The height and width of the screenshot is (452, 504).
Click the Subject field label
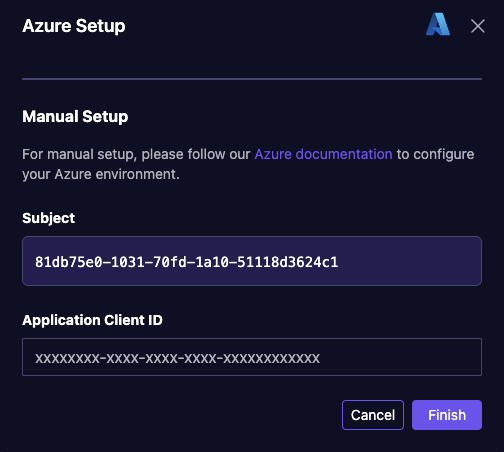point(49,218)
